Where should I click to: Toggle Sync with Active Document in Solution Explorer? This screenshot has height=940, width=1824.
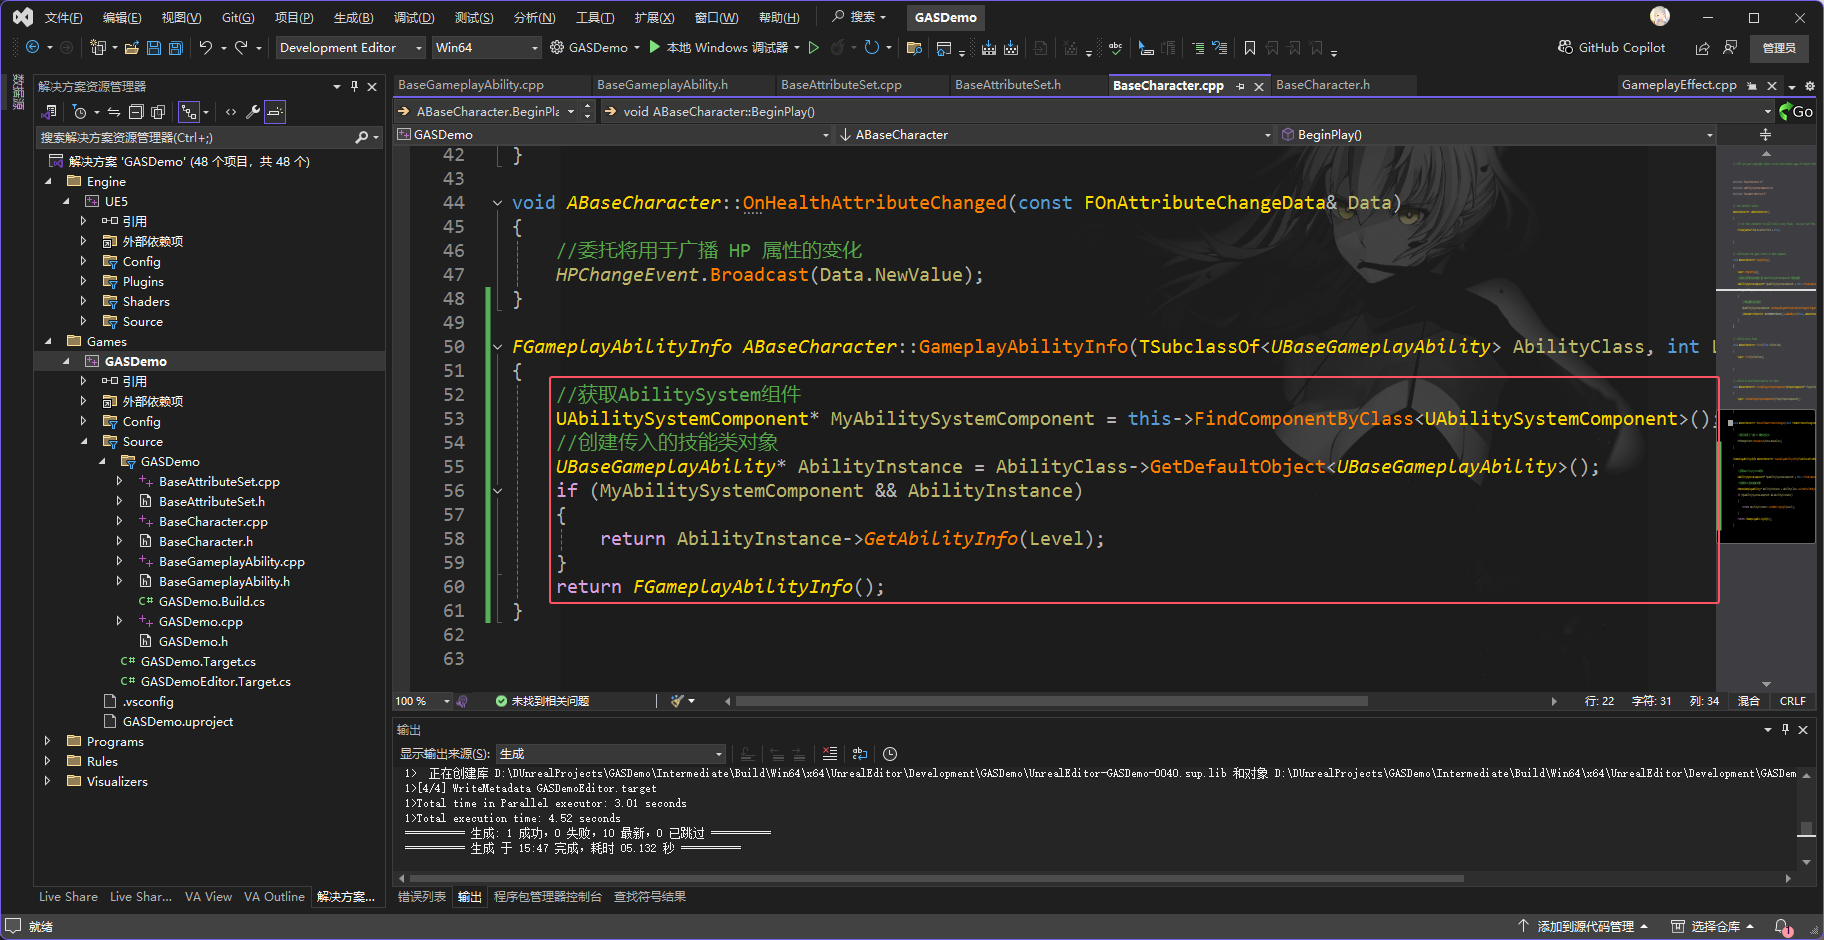click(x=113, y=112)
